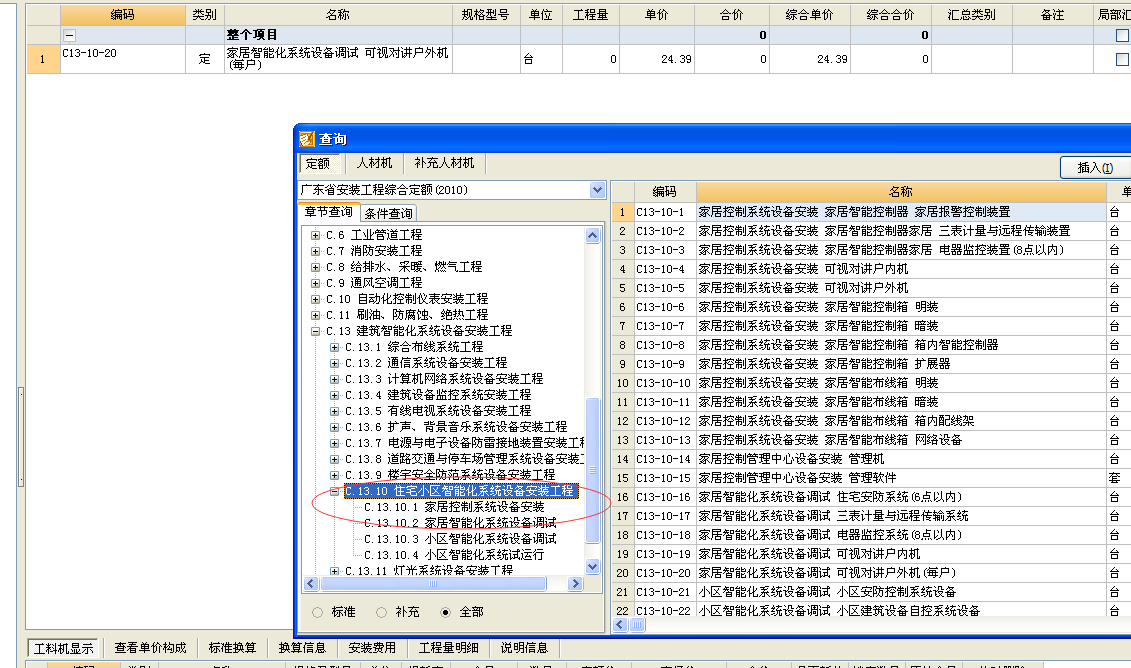Image resolution: width=1131 pixels, height=668 pixels.
Task: Expand the C.7 消防工程 node
Action: 315,251
